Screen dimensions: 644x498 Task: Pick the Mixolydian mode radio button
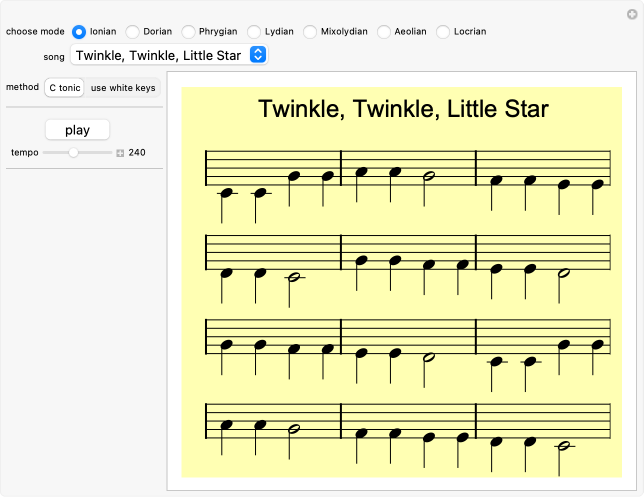[311, 31]
